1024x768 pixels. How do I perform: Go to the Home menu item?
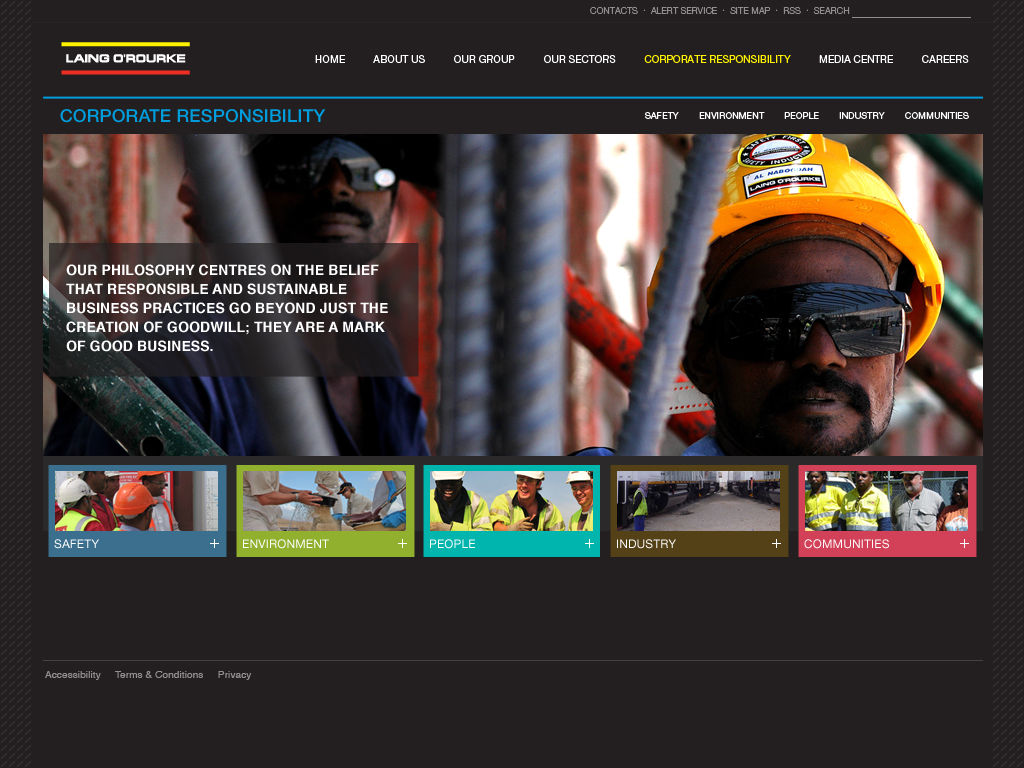point(330,60)
